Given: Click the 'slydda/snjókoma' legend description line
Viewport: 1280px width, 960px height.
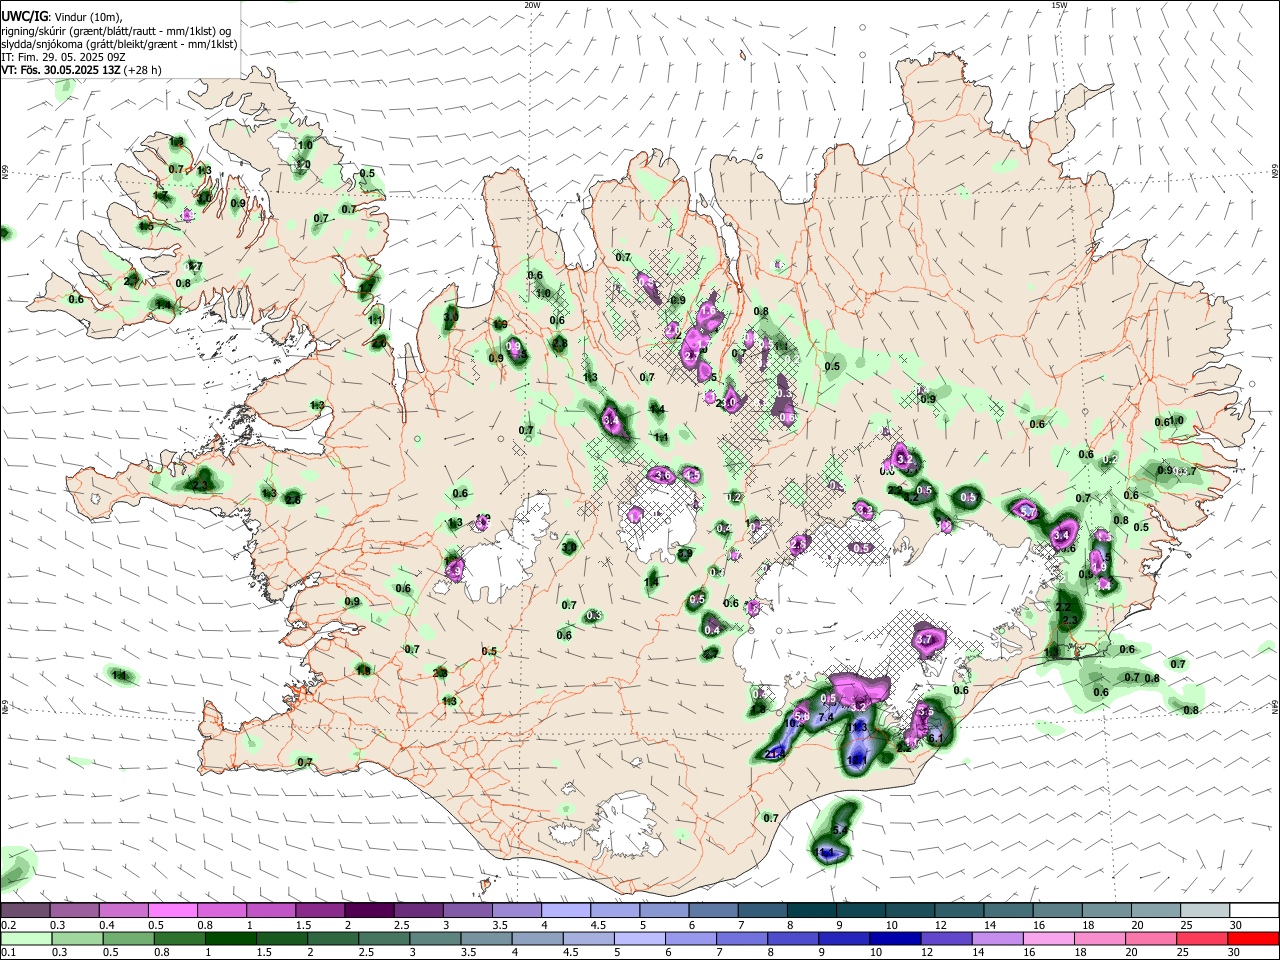Looking at the screenshot, I should tap(118, 44).
